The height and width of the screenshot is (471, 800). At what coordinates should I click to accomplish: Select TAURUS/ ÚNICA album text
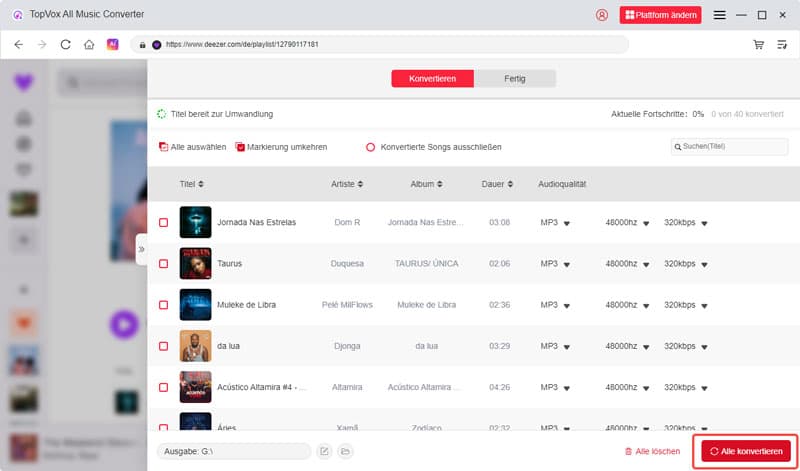(x=427, y=264)
